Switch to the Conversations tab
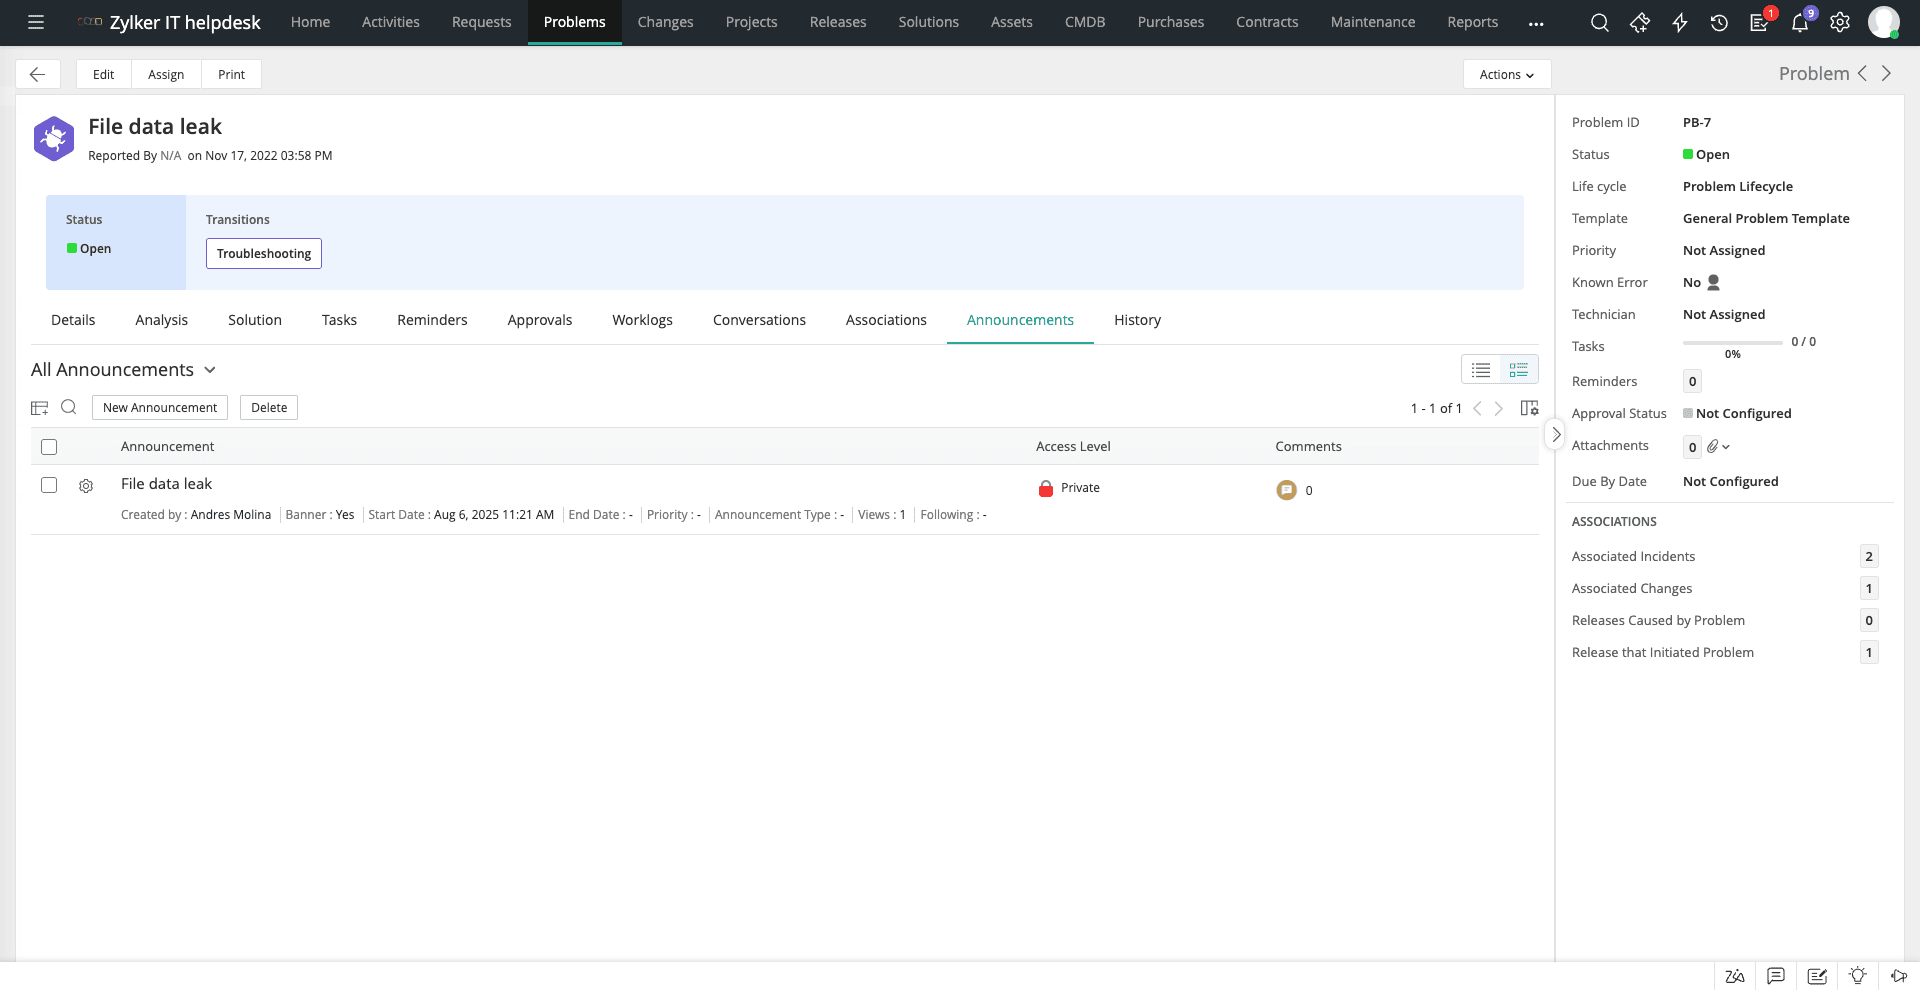The image size is (1920, 990). point(759,320)
